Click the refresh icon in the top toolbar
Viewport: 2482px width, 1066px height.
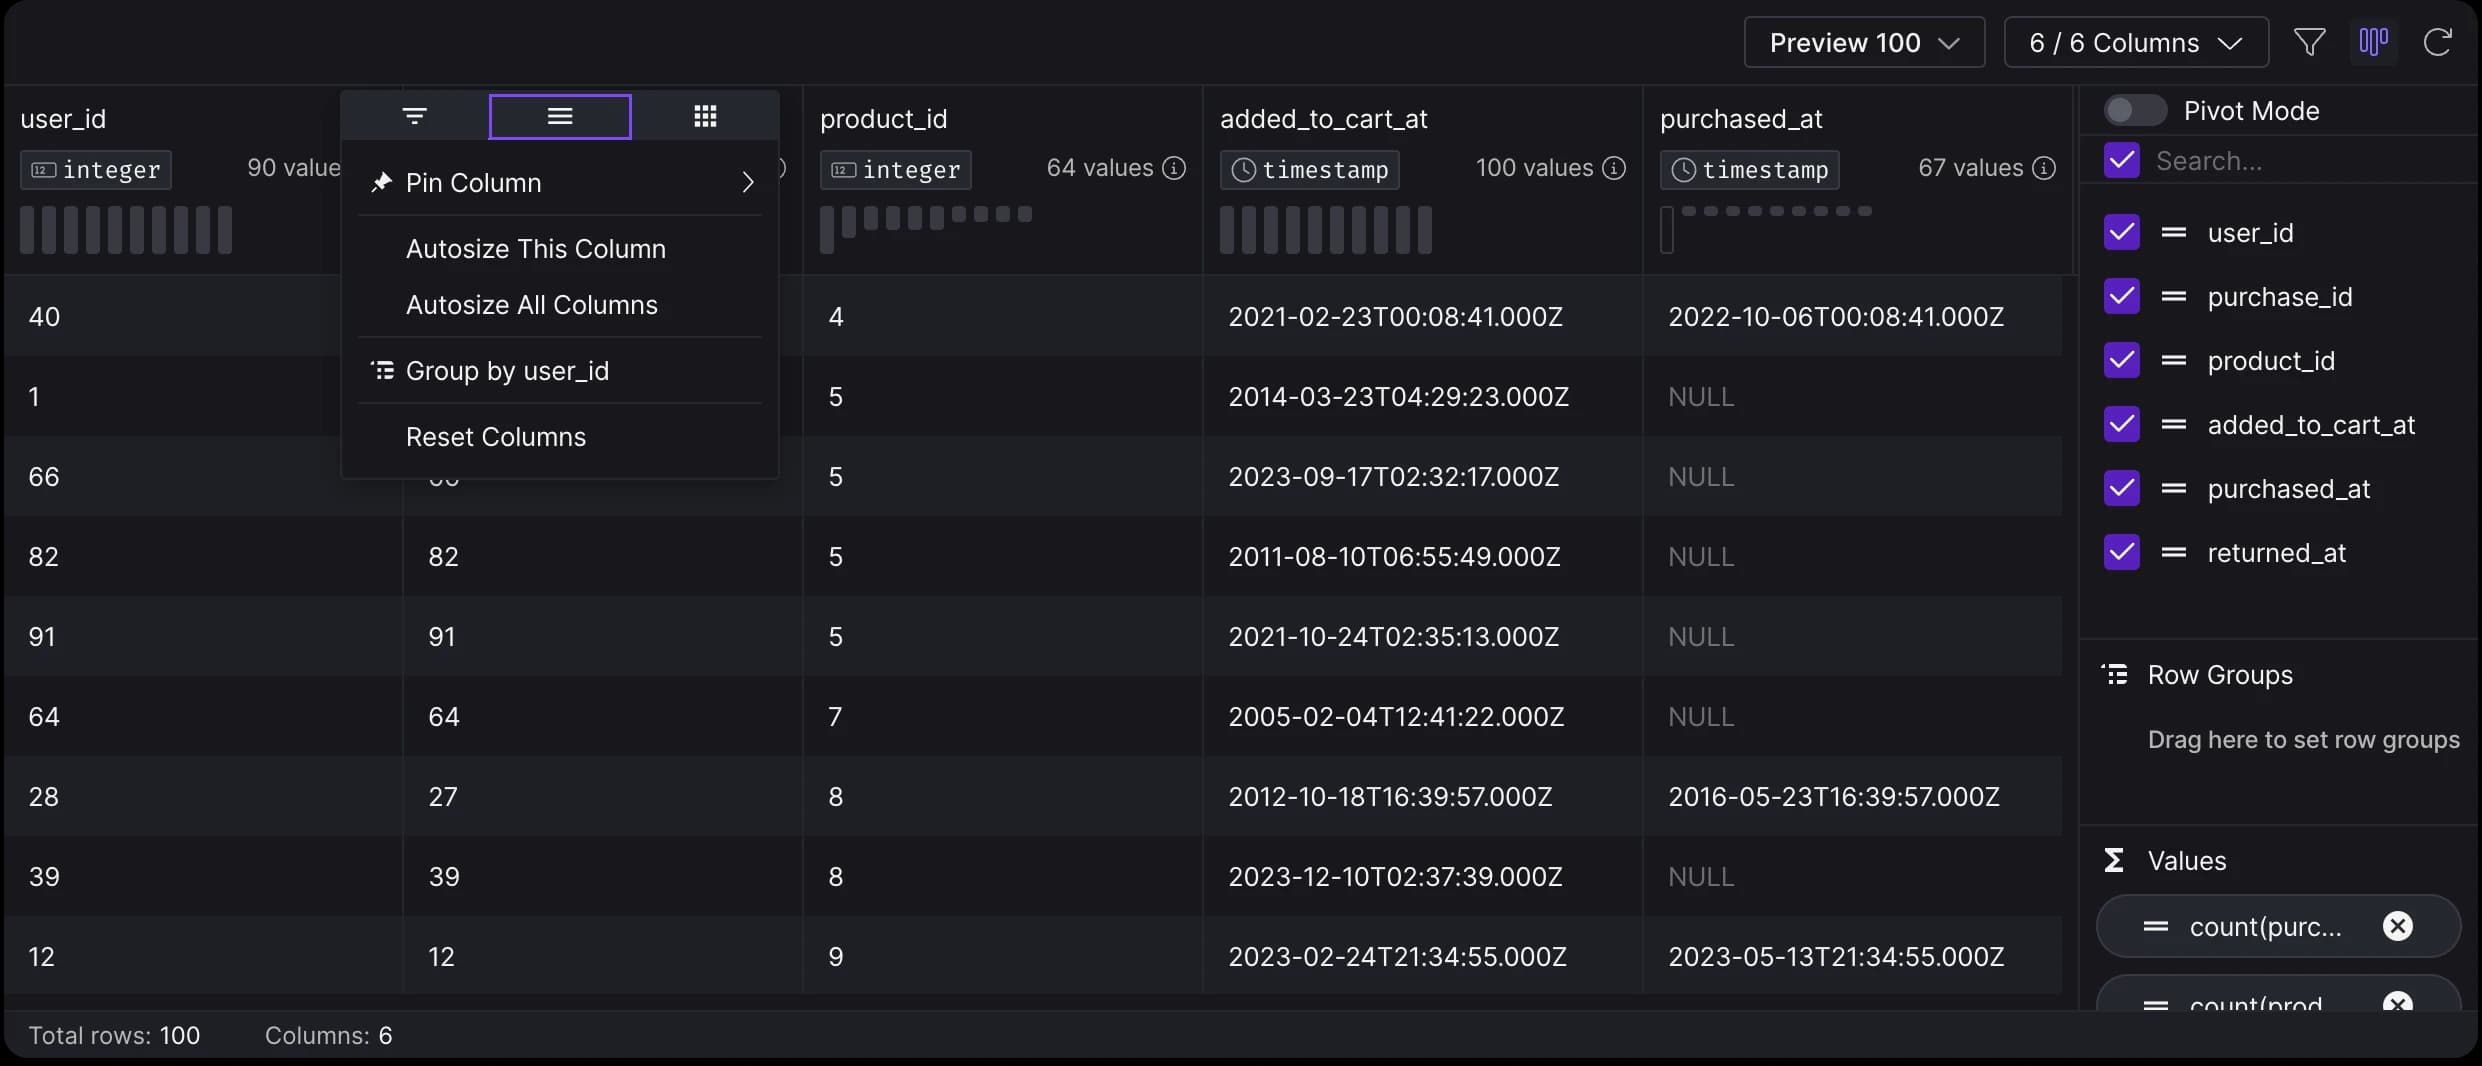[2437, 42]
